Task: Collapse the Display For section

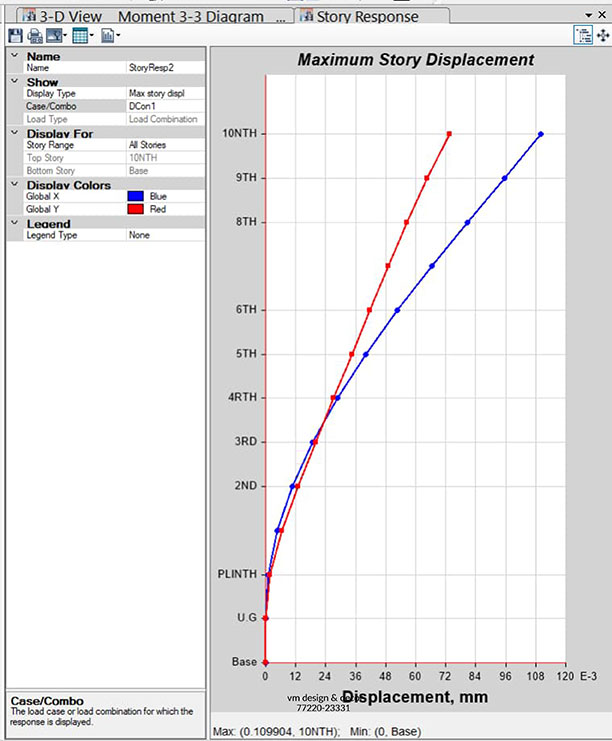Action: [12, 133]
